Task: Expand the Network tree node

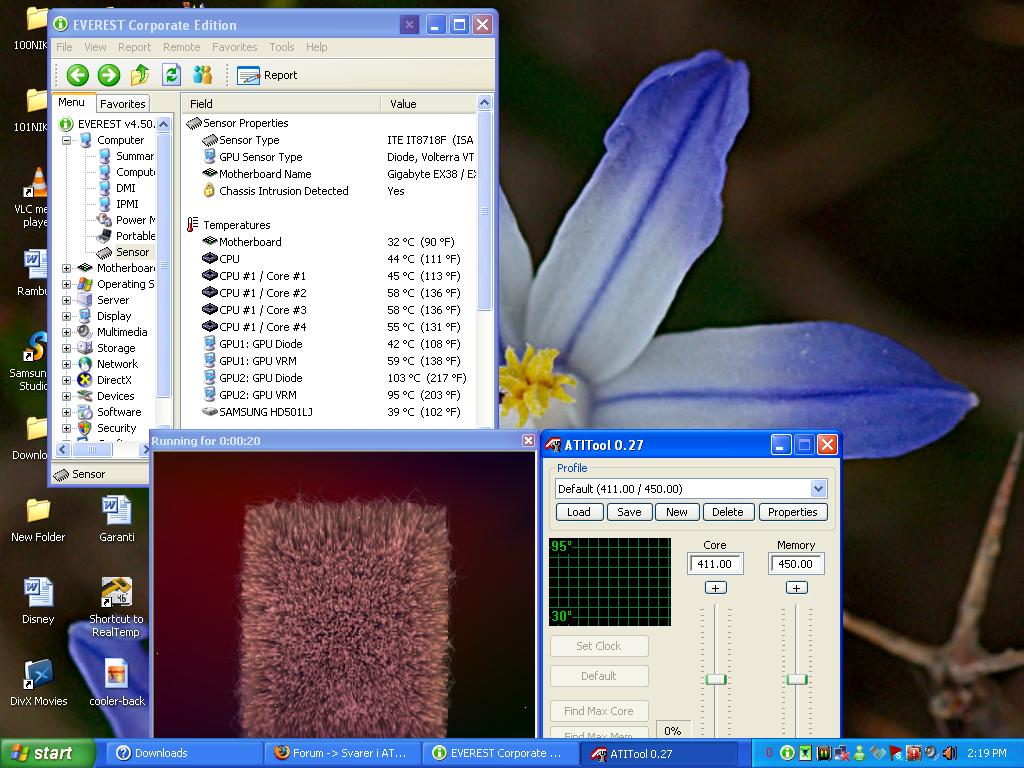Action: [67, 364]
